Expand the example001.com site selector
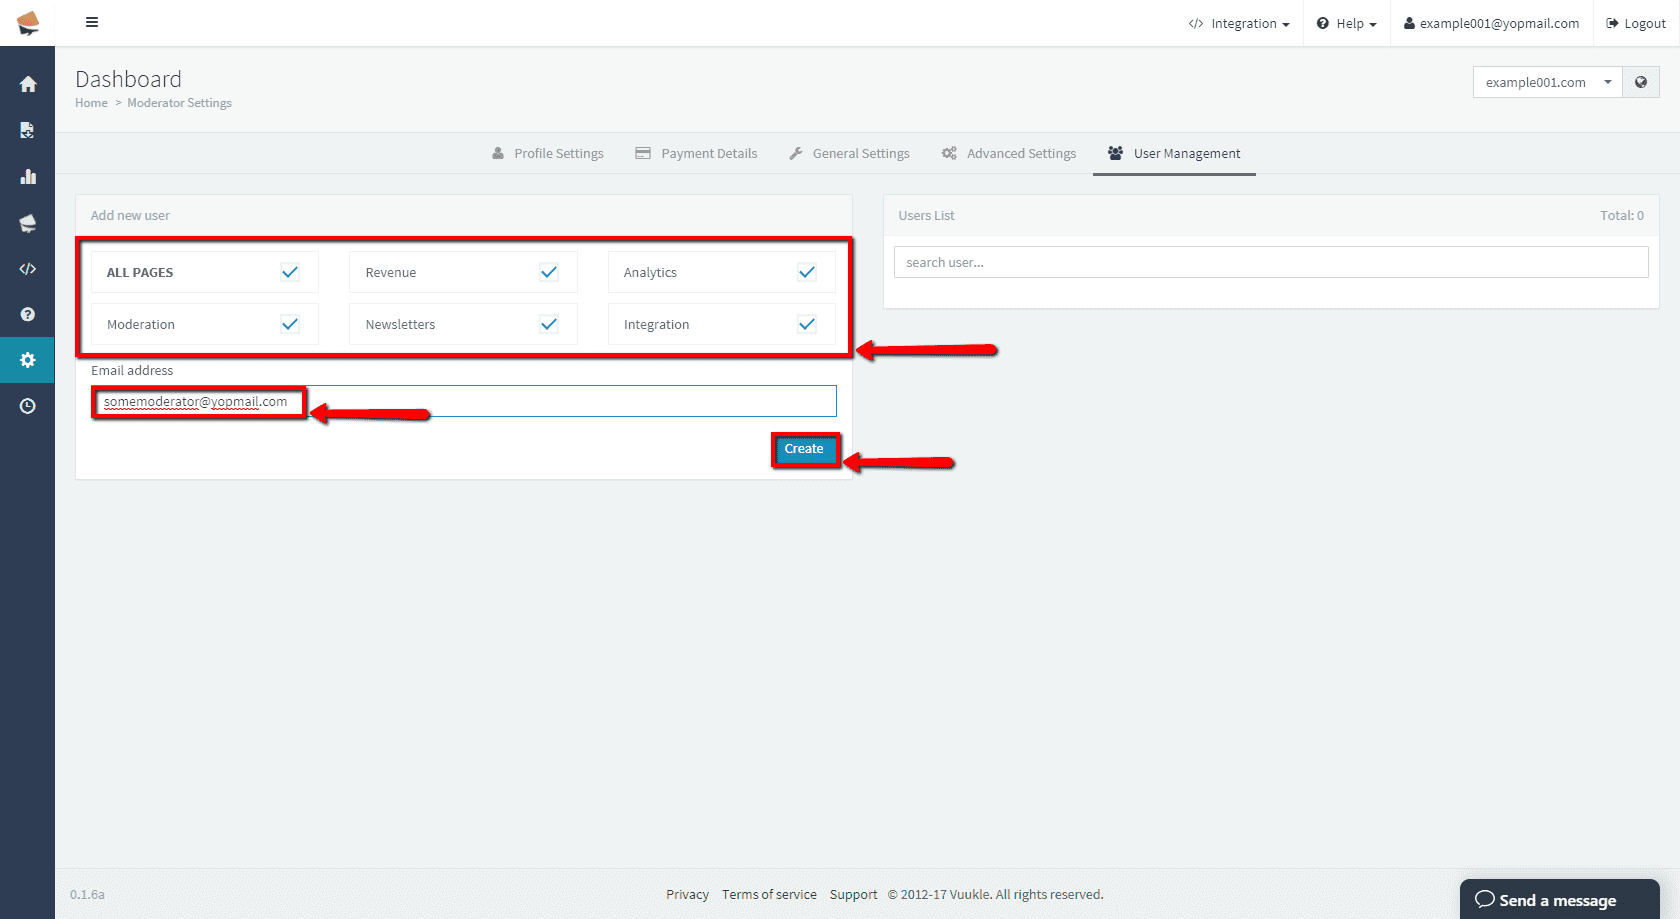Image resolution: width=1680 pixels, height=919 pixels. click(1546, 82)
